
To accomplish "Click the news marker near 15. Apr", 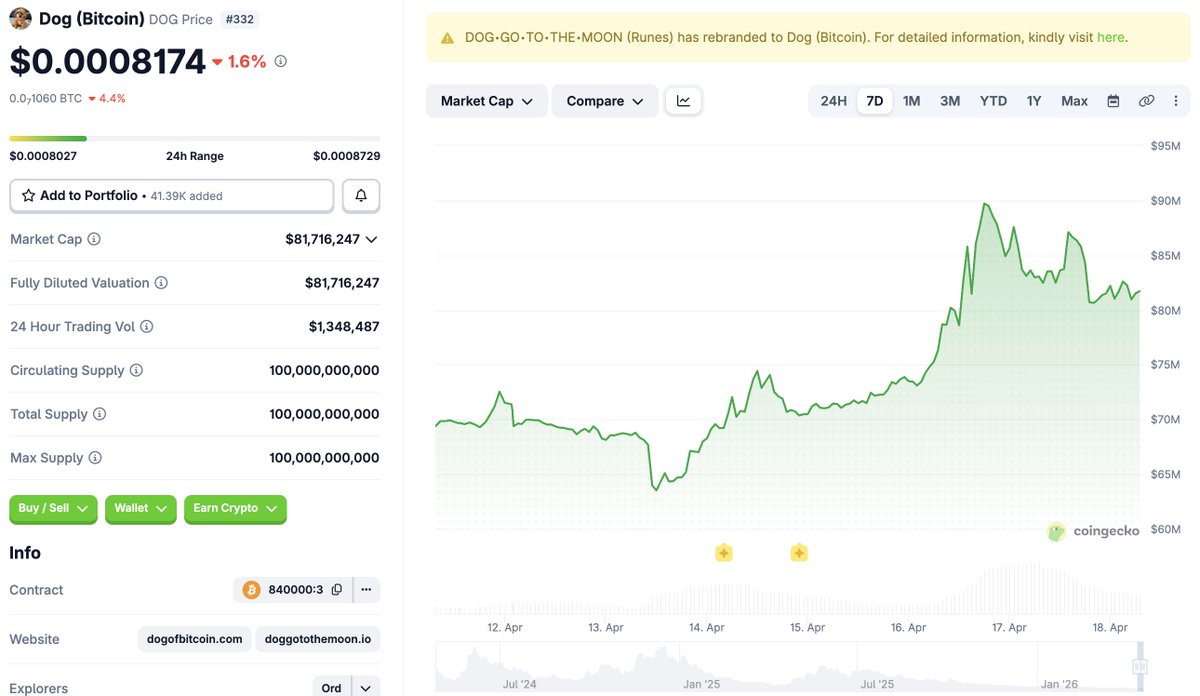I will (x=799, y=552).
